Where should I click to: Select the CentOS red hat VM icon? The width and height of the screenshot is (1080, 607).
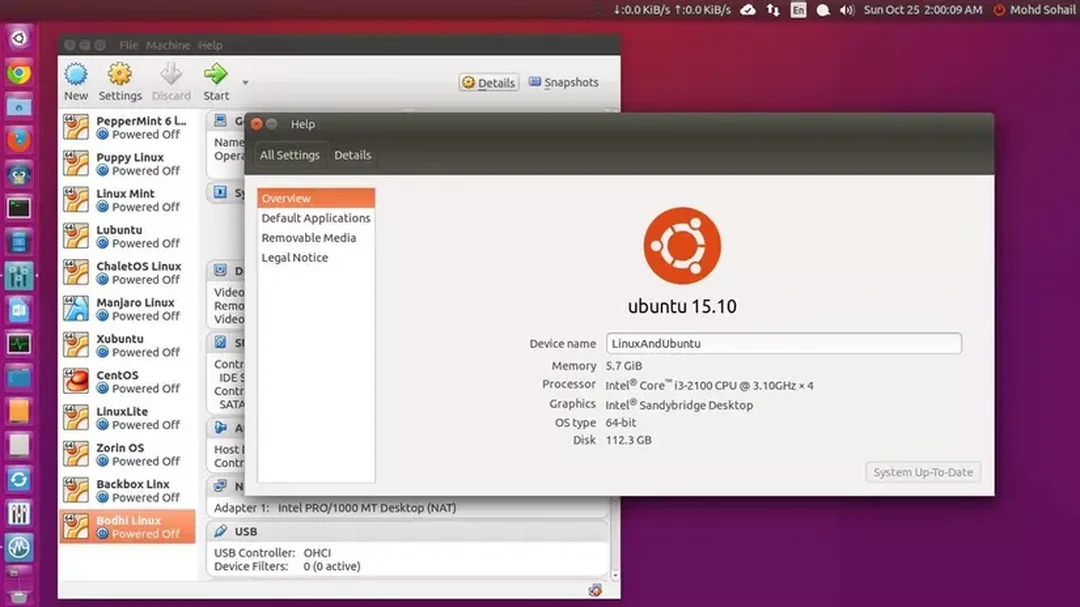(x=76, y=382)
